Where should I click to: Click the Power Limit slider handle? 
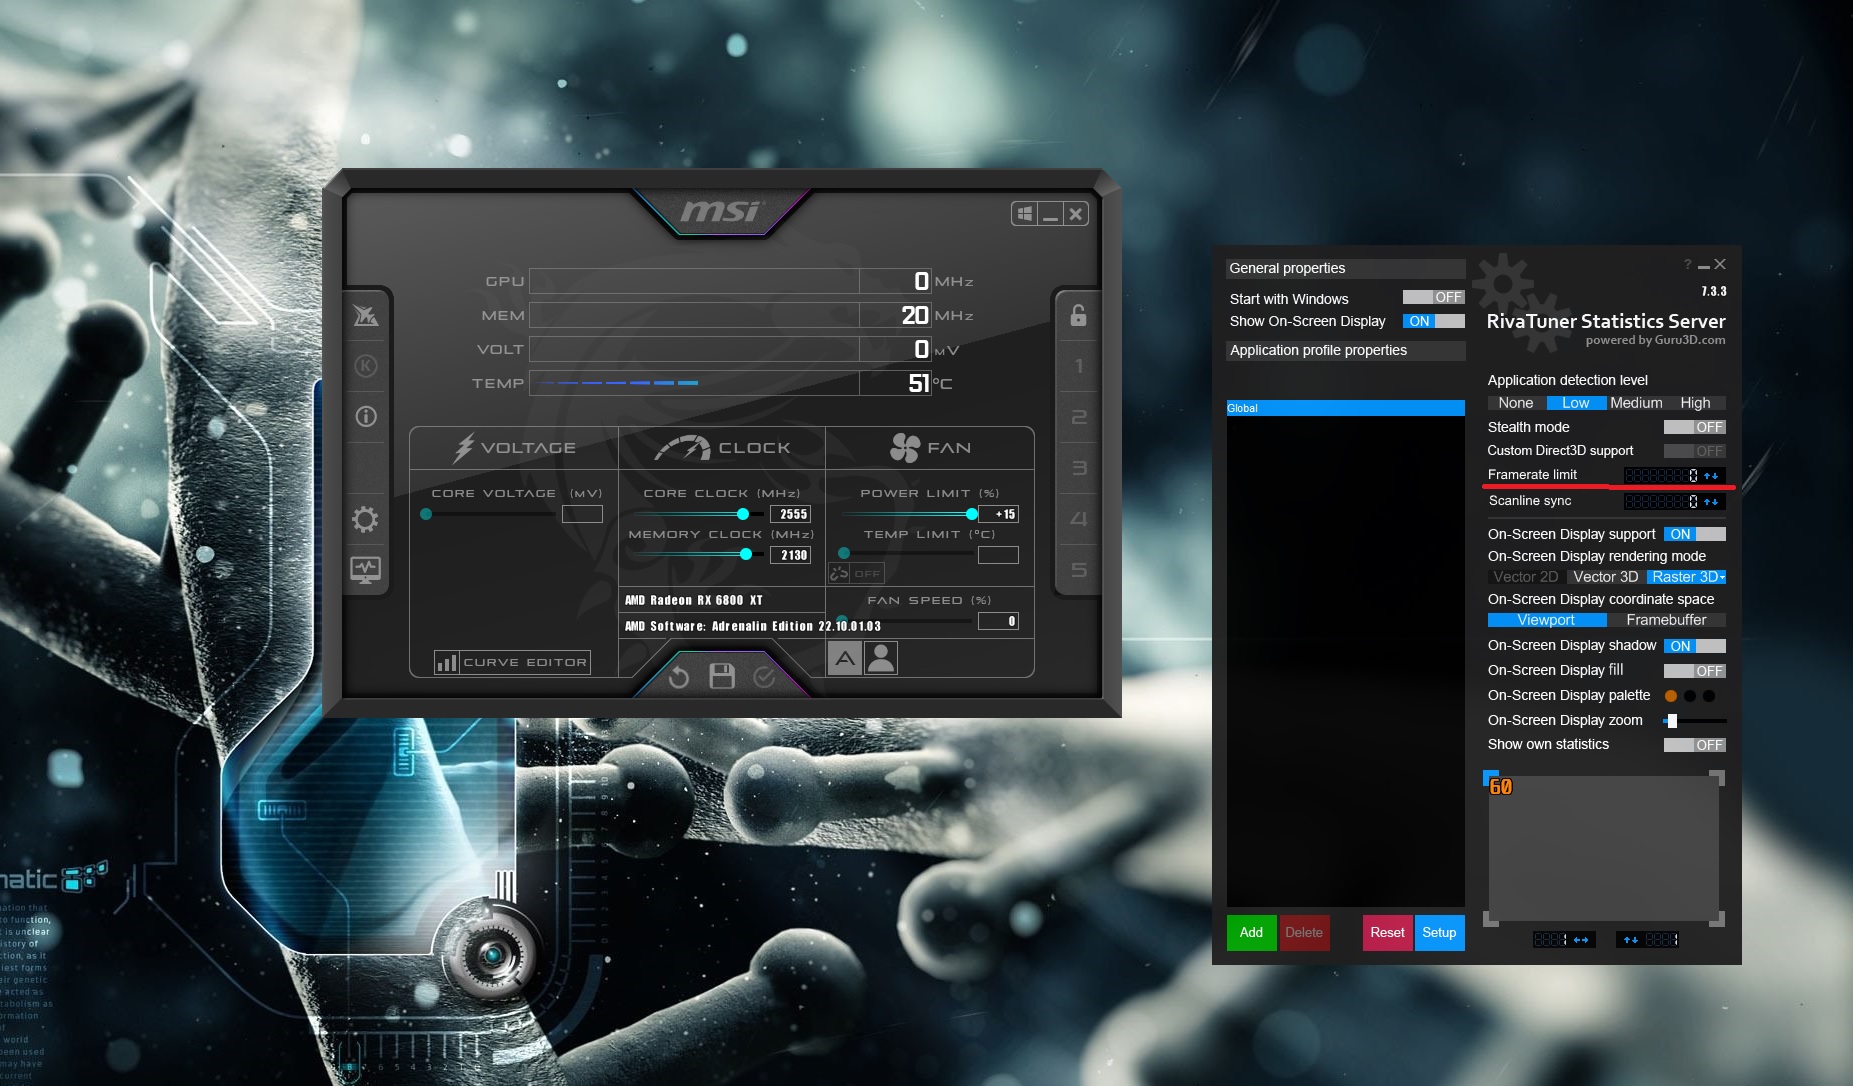point(972,514)
